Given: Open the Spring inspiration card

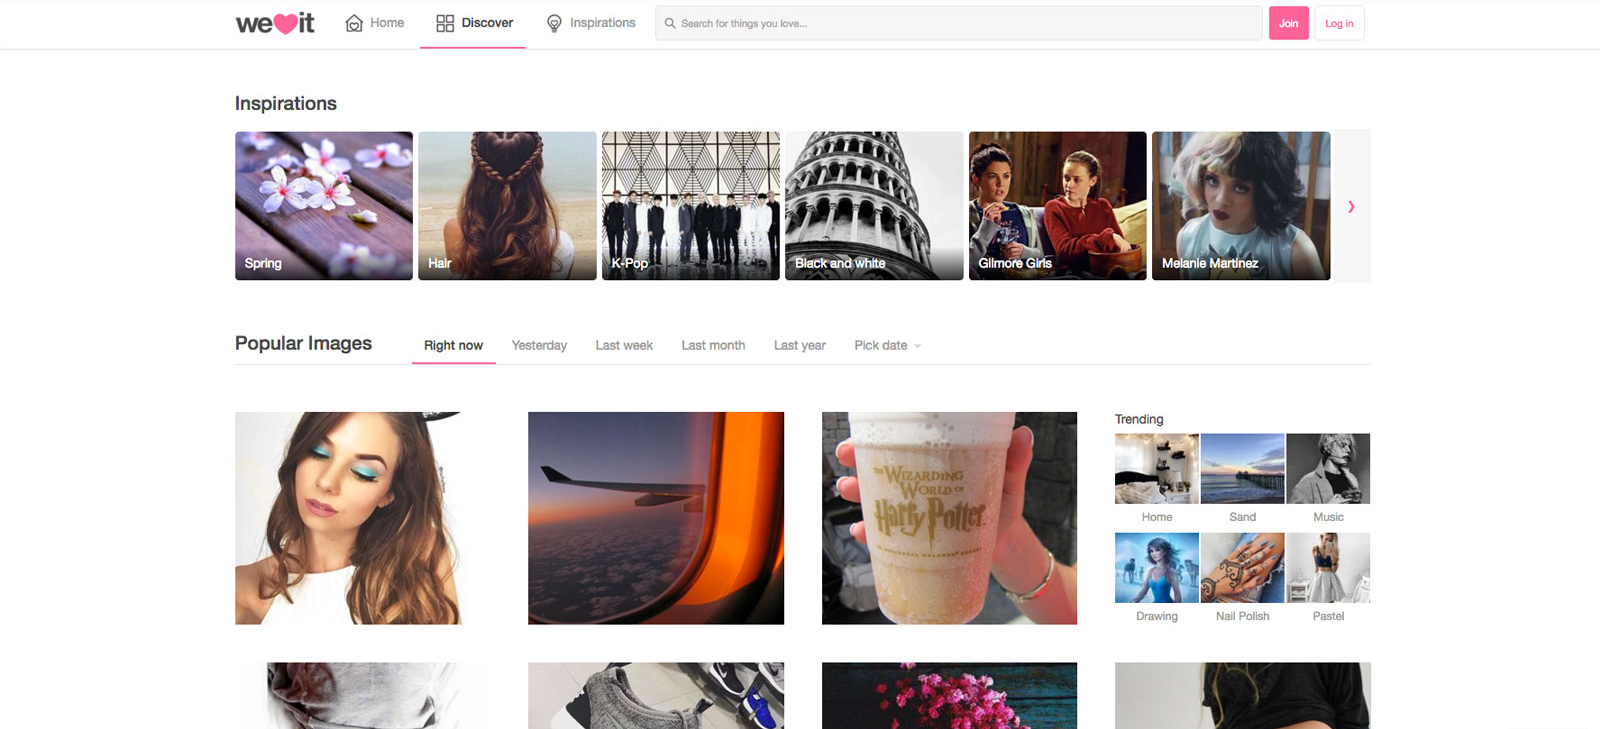Looking at the screenshot, I should click(324, 206).
